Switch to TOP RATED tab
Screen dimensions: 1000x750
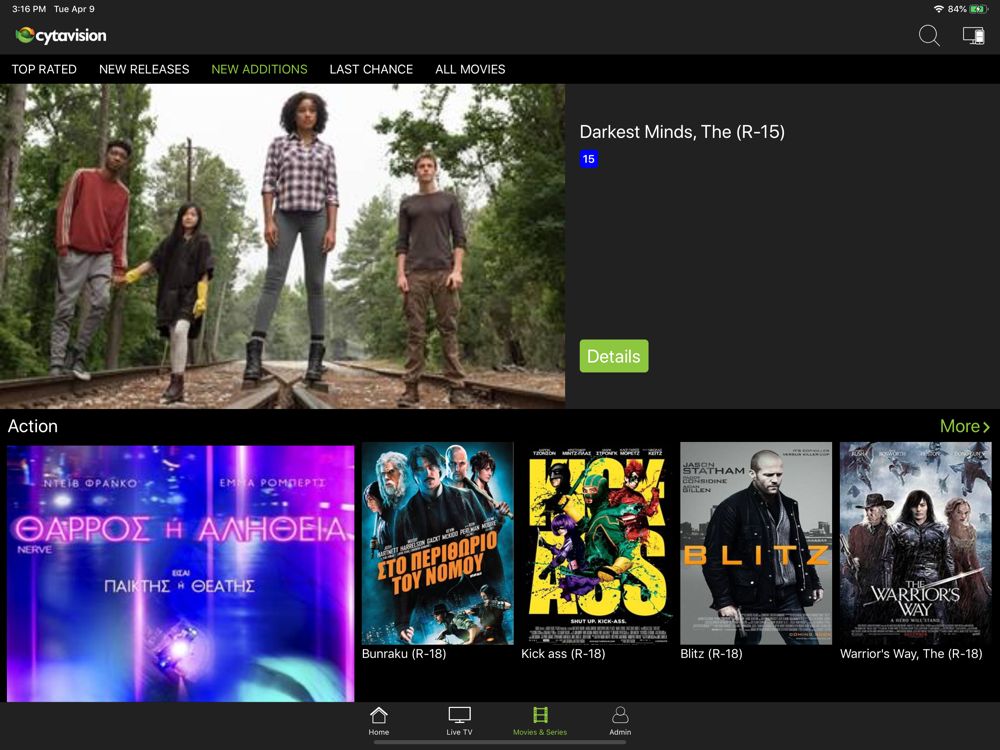click(x=44, y=69)
